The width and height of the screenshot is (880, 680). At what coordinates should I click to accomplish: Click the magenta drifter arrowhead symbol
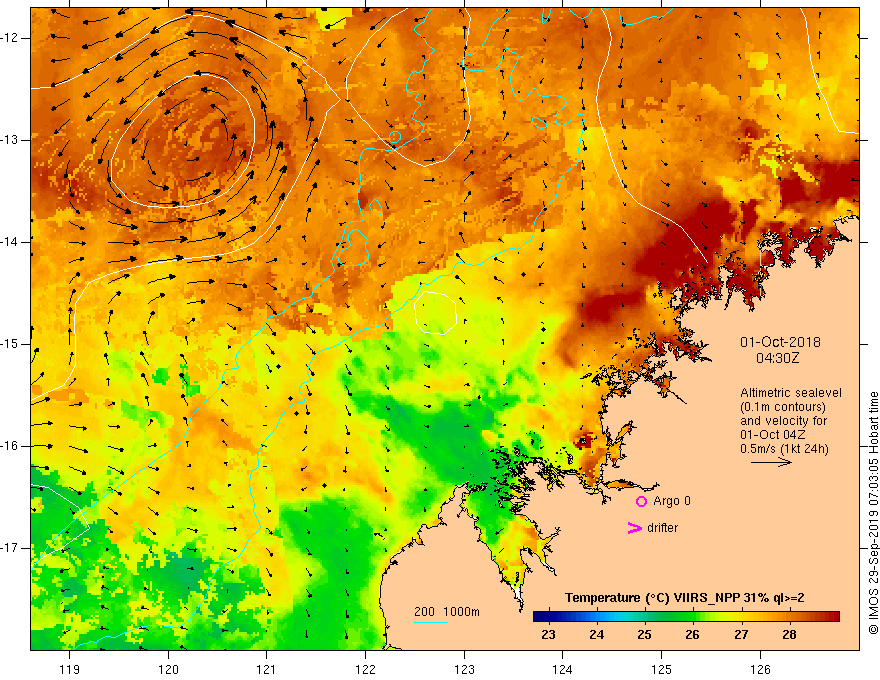pos(634,528)
